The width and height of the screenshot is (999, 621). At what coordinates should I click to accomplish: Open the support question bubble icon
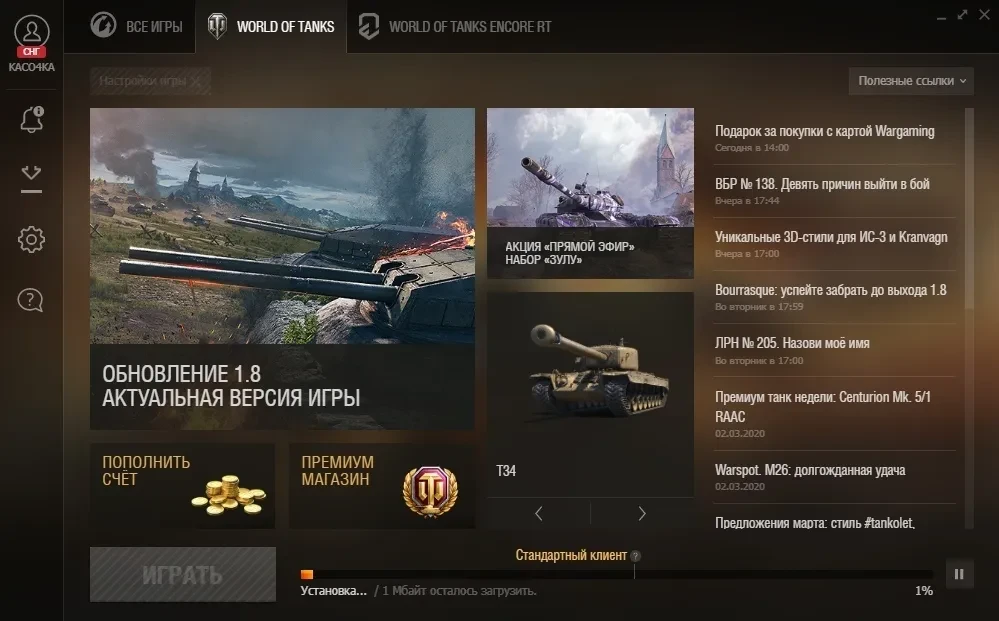point(31,299)
